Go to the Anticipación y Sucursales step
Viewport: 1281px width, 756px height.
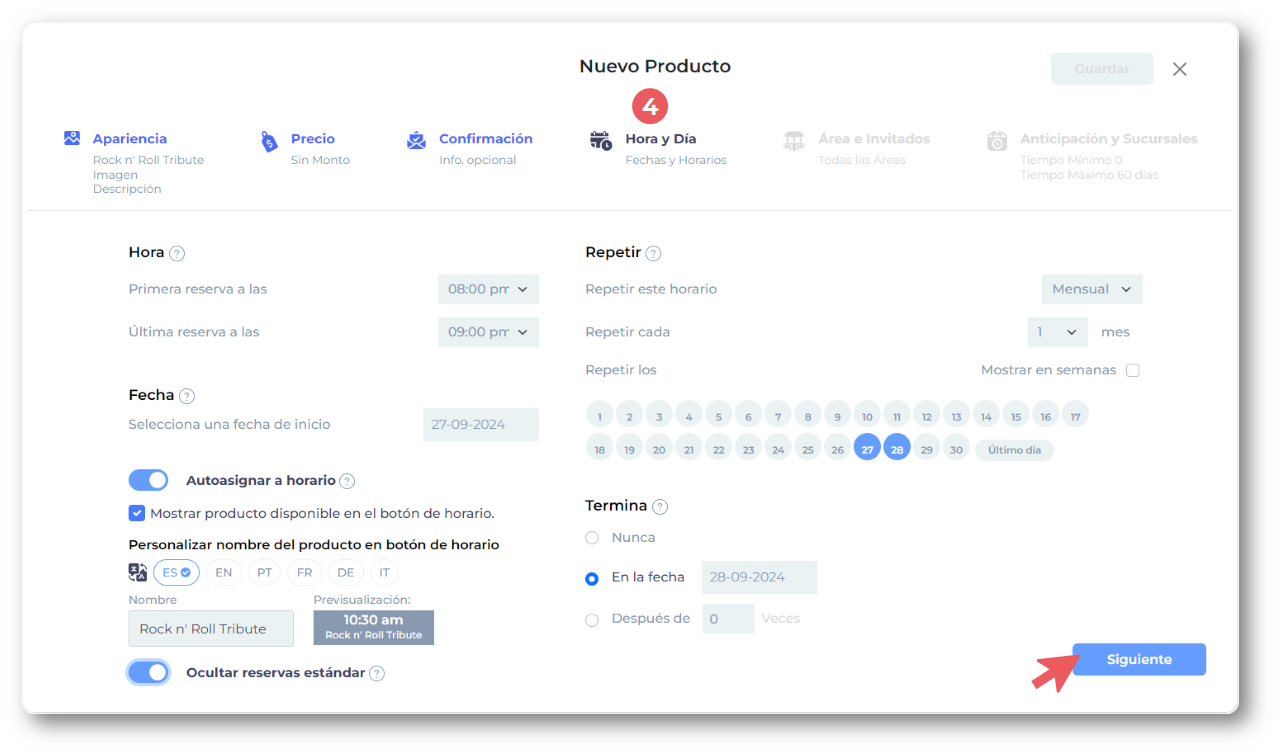[x=1109, y=139]
